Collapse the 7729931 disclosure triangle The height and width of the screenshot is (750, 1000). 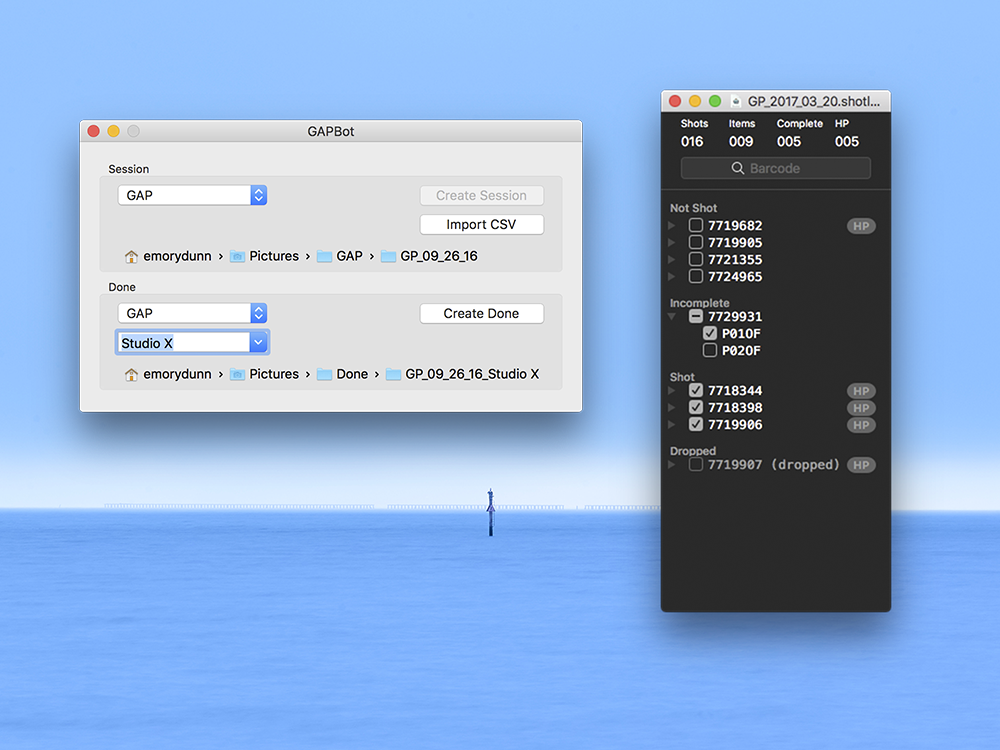coord(673,317)
